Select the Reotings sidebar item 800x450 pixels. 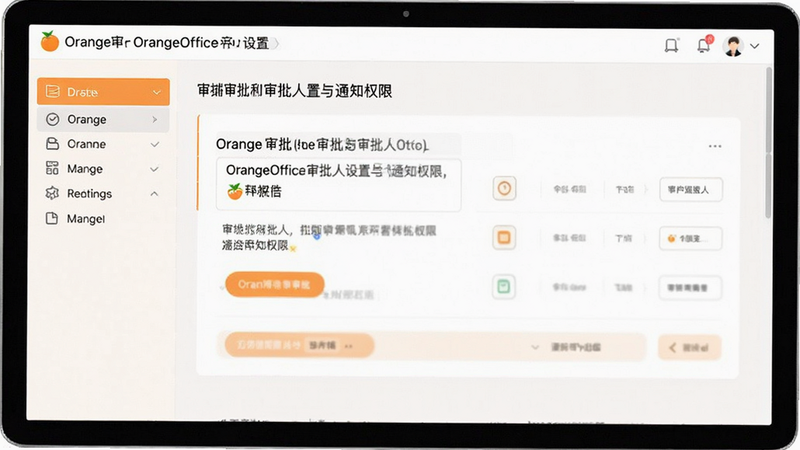point(103,194)
